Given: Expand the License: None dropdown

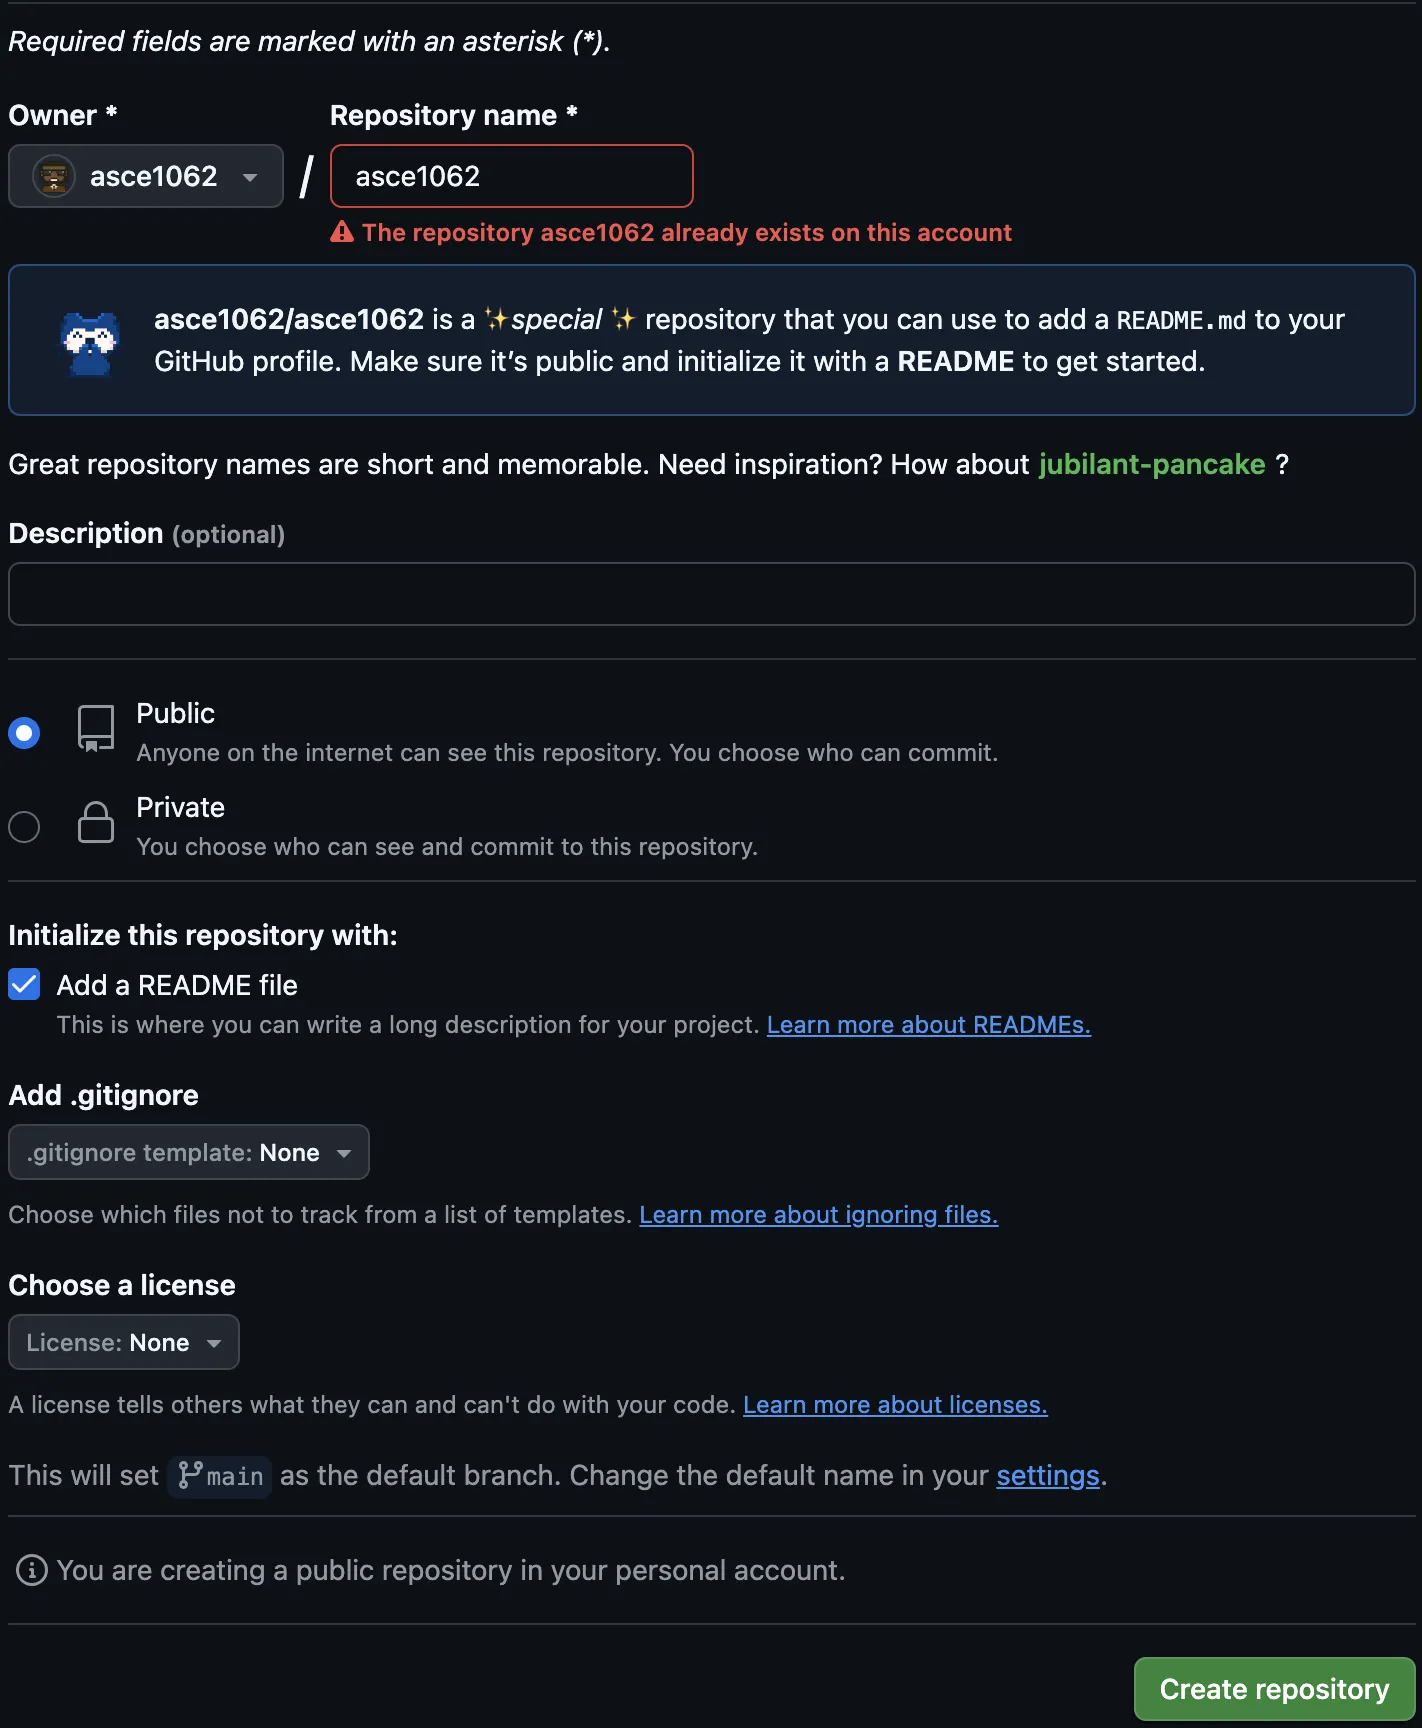Looking at the screenshot, I should (124, 1342).
